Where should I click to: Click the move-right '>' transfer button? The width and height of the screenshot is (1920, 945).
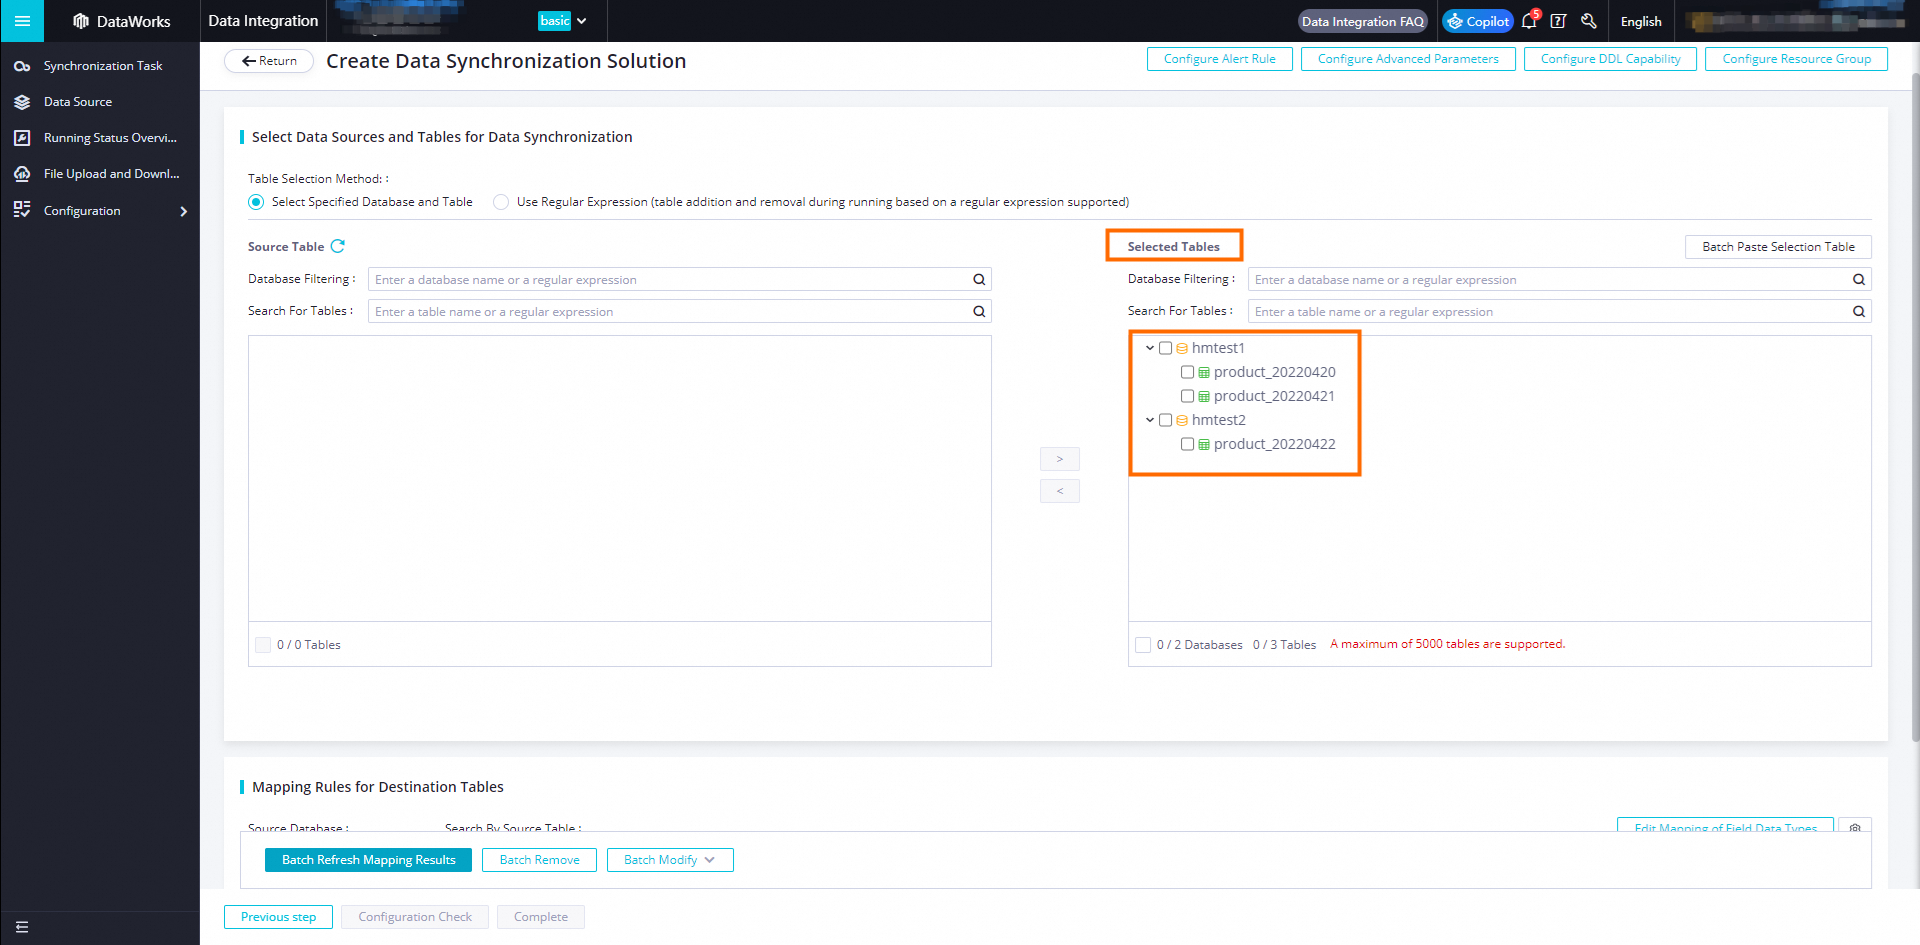pyautogui.click(x=1060, y=459)
